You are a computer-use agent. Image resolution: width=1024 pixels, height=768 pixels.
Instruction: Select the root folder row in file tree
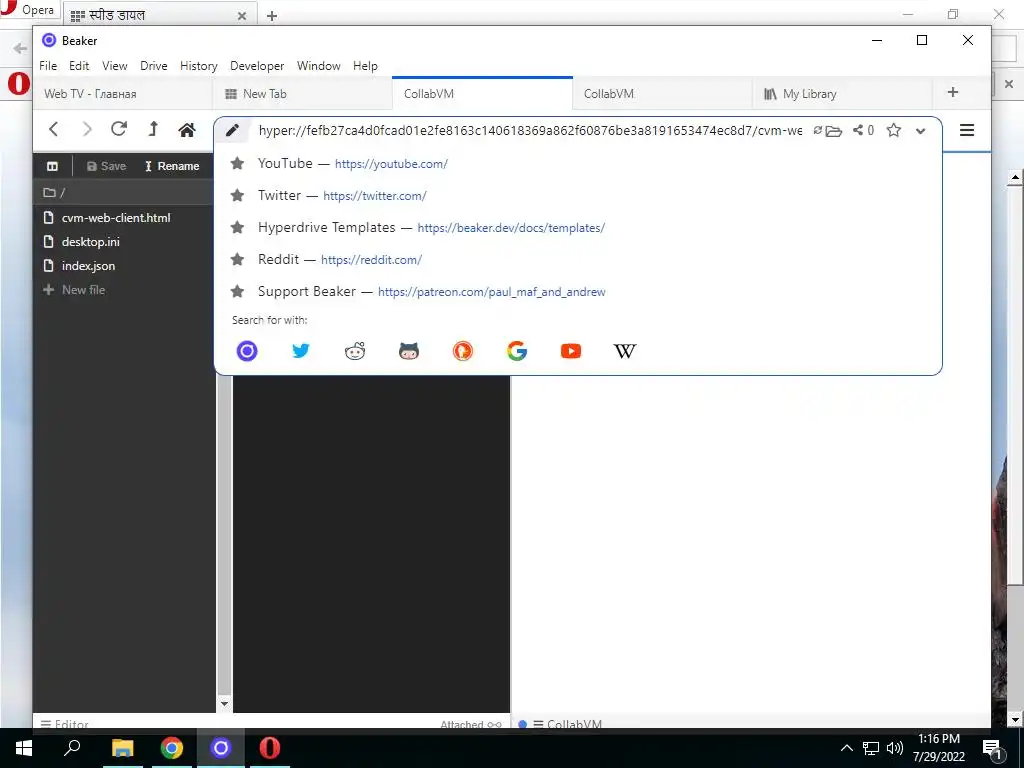coord(123,192)
